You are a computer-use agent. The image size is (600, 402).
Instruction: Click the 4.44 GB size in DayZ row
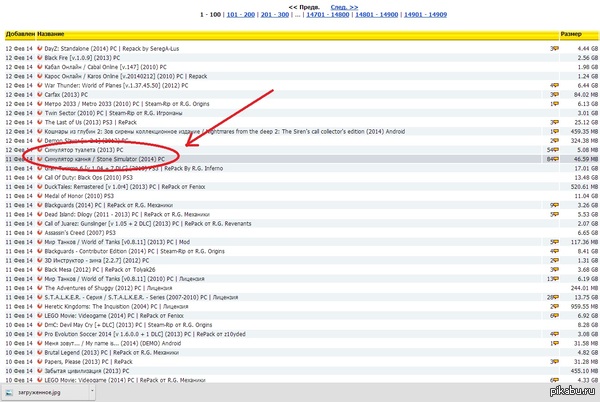coord(588,49)
